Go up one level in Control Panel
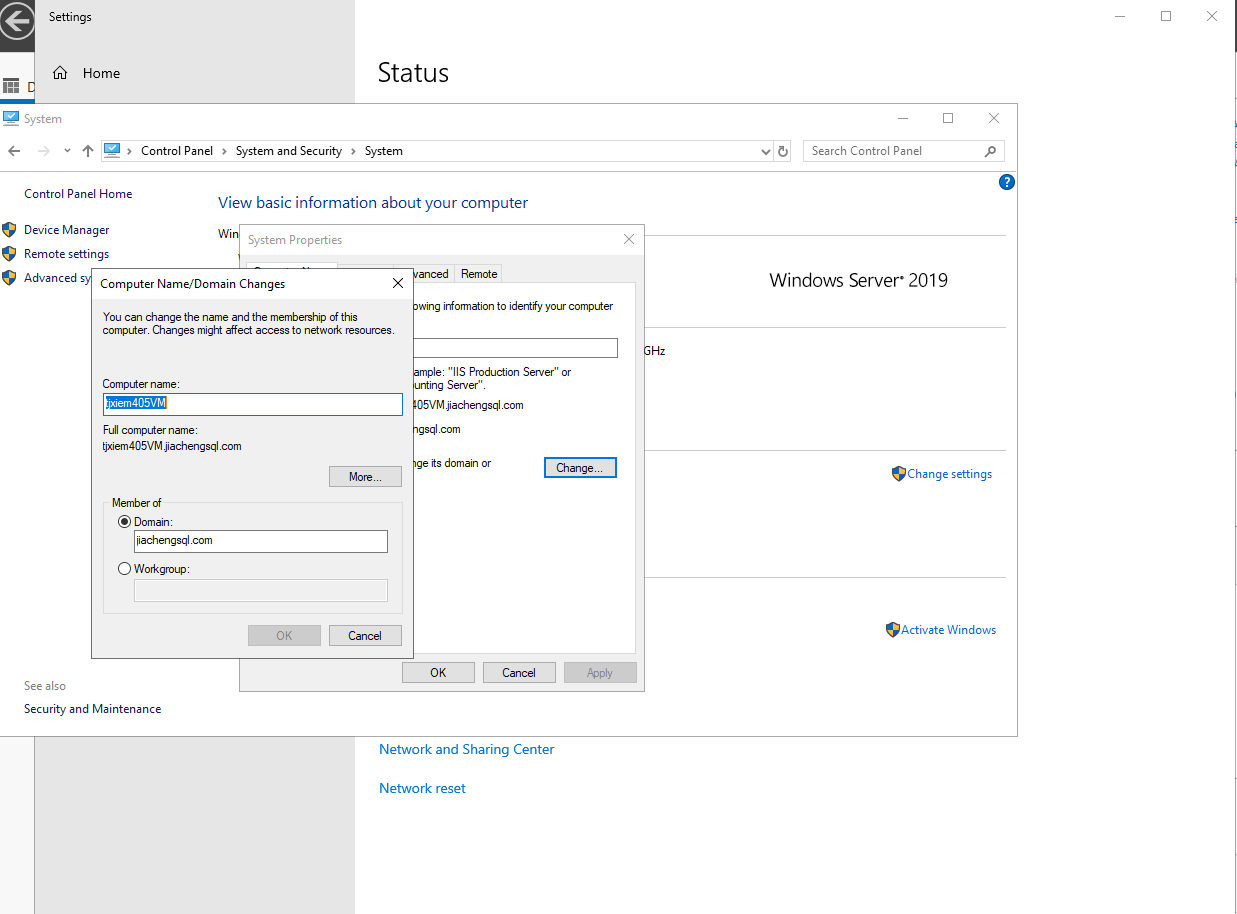1237x914 pixels. pyautogui.click(x=88, y=151)
